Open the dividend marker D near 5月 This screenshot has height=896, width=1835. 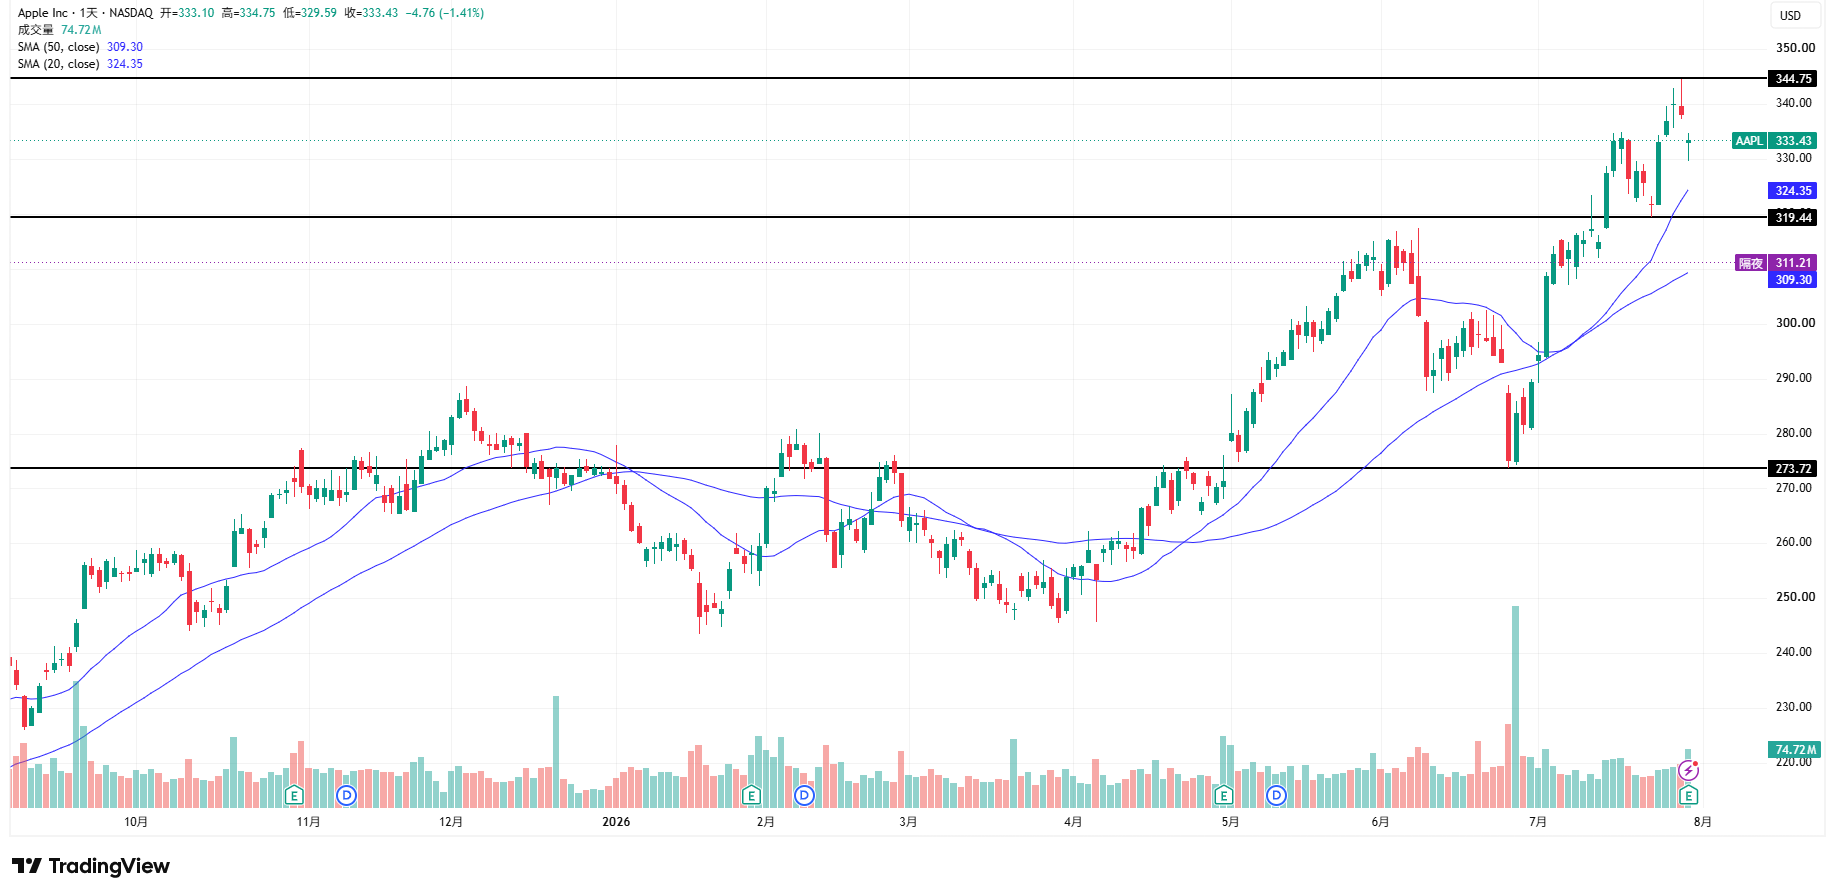[x=1276, y=796]
